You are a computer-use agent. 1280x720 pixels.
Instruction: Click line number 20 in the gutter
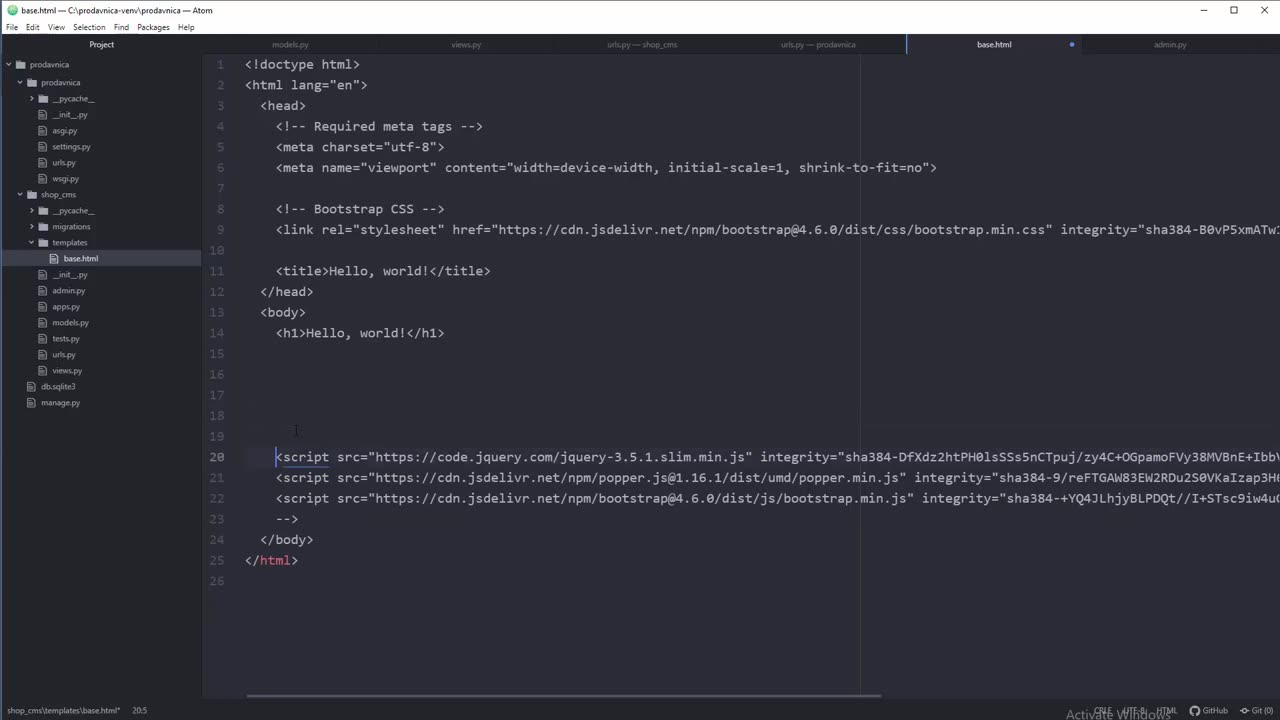coord(217,457)
